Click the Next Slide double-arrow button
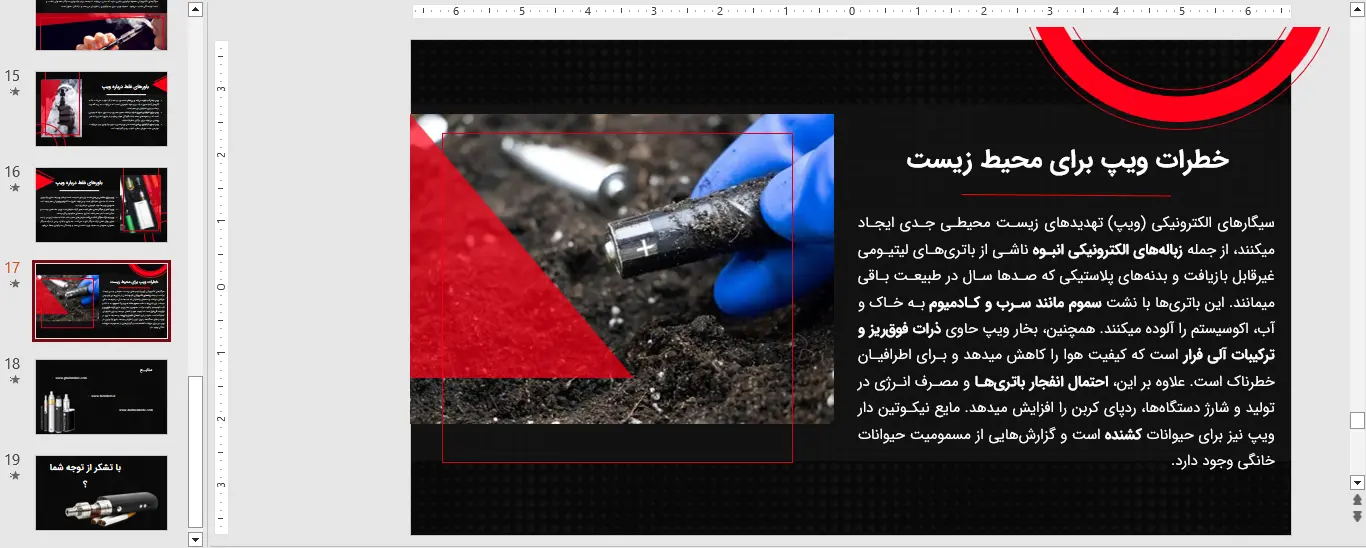Viewport: 1366px width, 548px height. coord(1357,516)
